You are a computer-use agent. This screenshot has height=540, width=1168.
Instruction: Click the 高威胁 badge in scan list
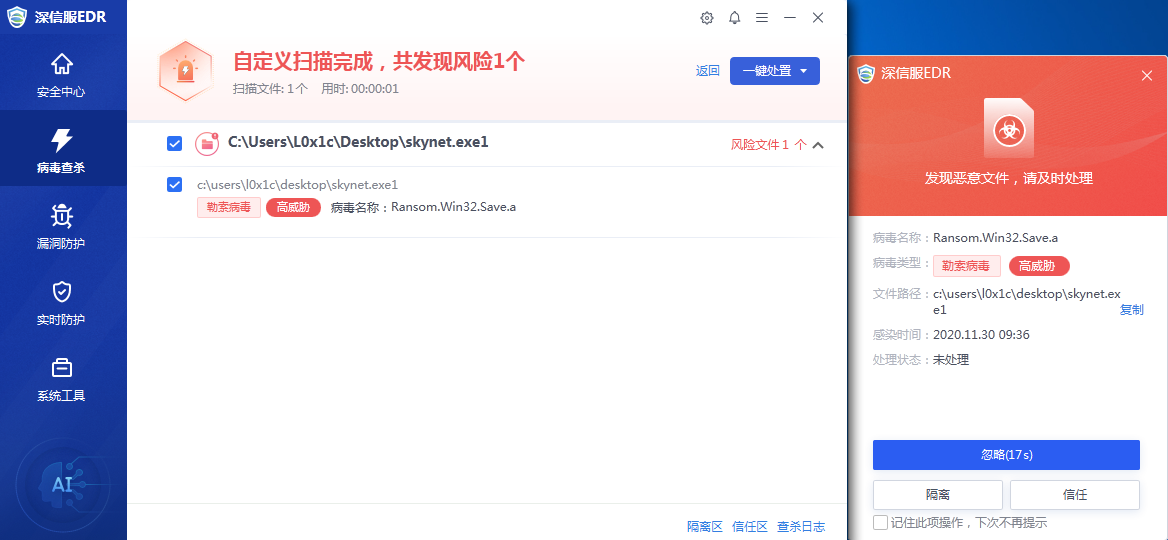[293, 207]
